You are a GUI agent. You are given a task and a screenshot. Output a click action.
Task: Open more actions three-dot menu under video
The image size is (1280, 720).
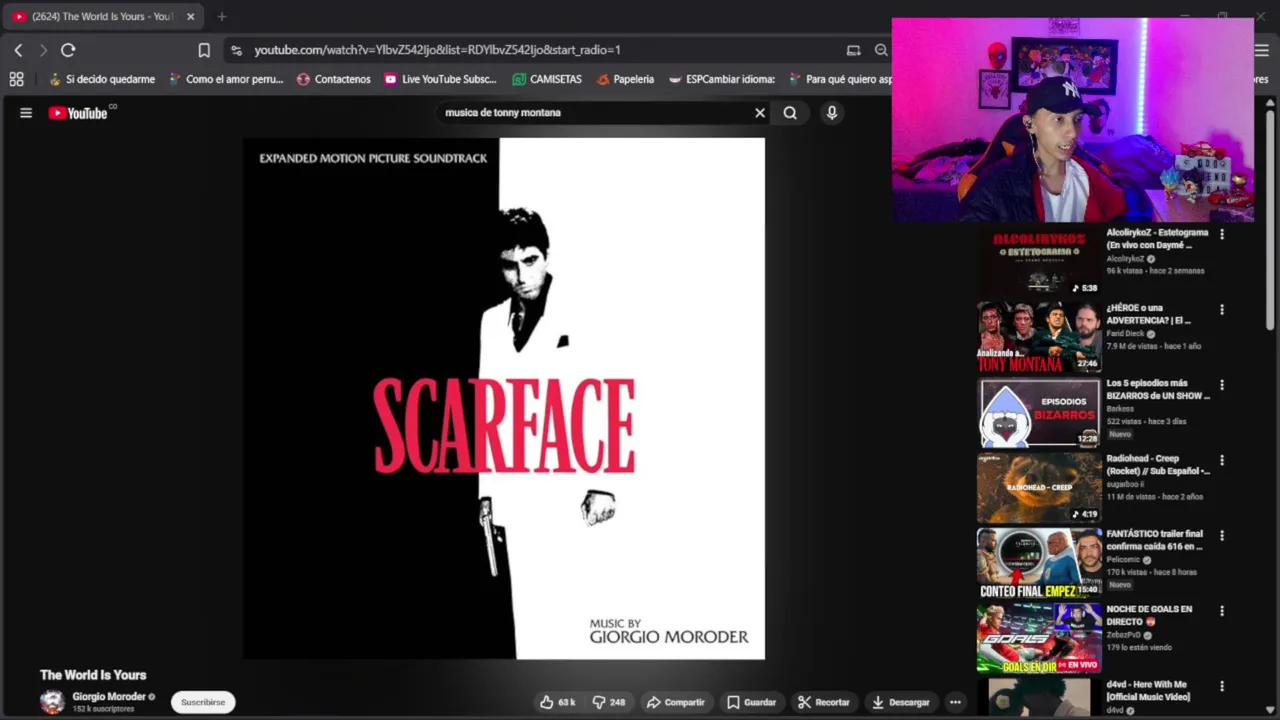955,702
